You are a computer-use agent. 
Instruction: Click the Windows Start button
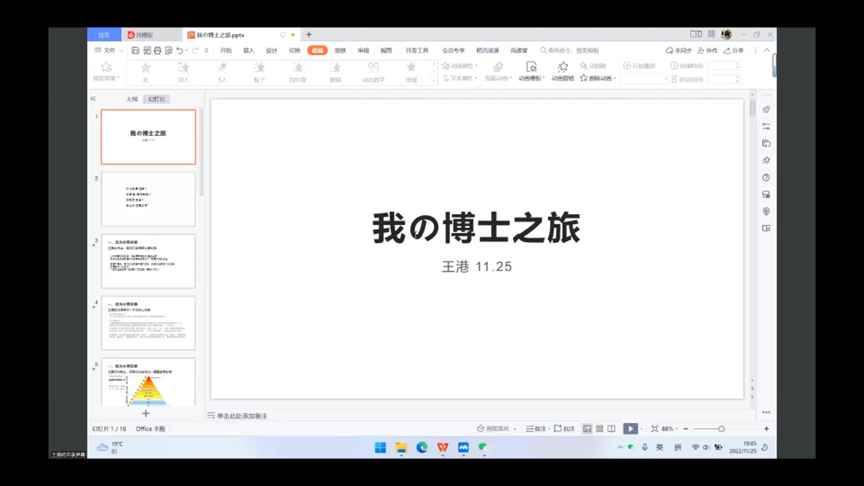(x=380, y=448)
